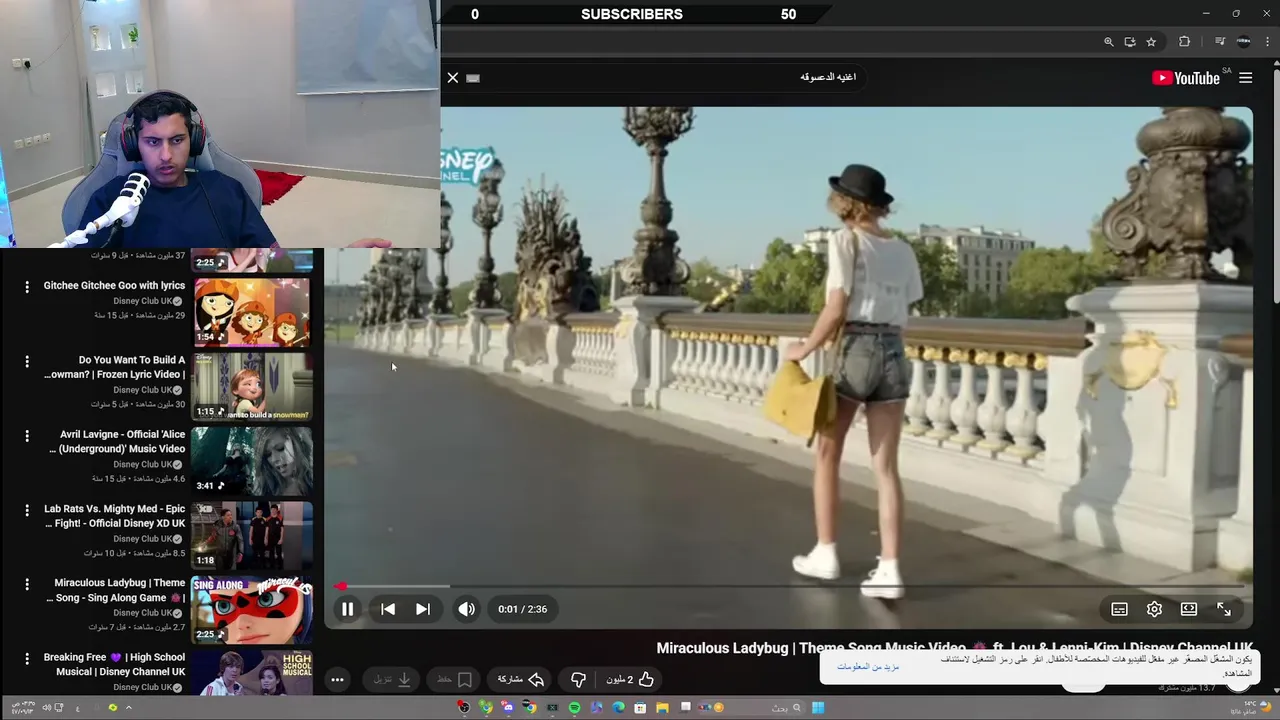Toggle theater mode on the player
This screenshot has width=1280, height=720.
1189,609
